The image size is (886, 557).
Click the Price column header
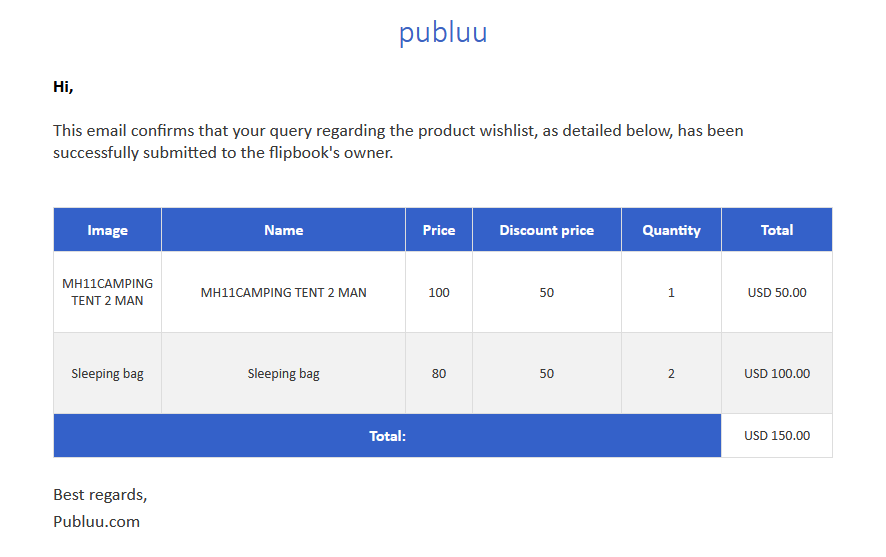tap(439, 230)
